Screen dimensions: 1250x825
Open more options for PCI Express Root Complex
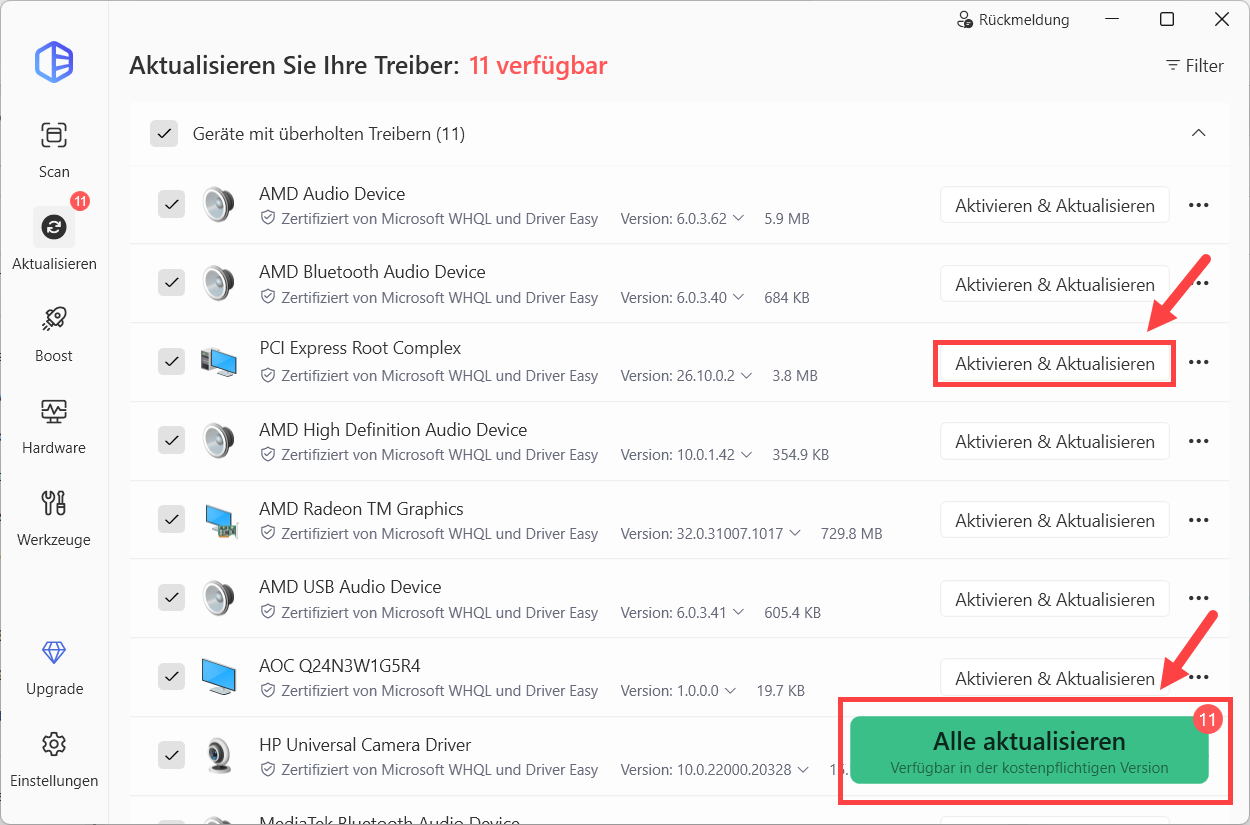pyautogui.click(x=1198, y=362)
